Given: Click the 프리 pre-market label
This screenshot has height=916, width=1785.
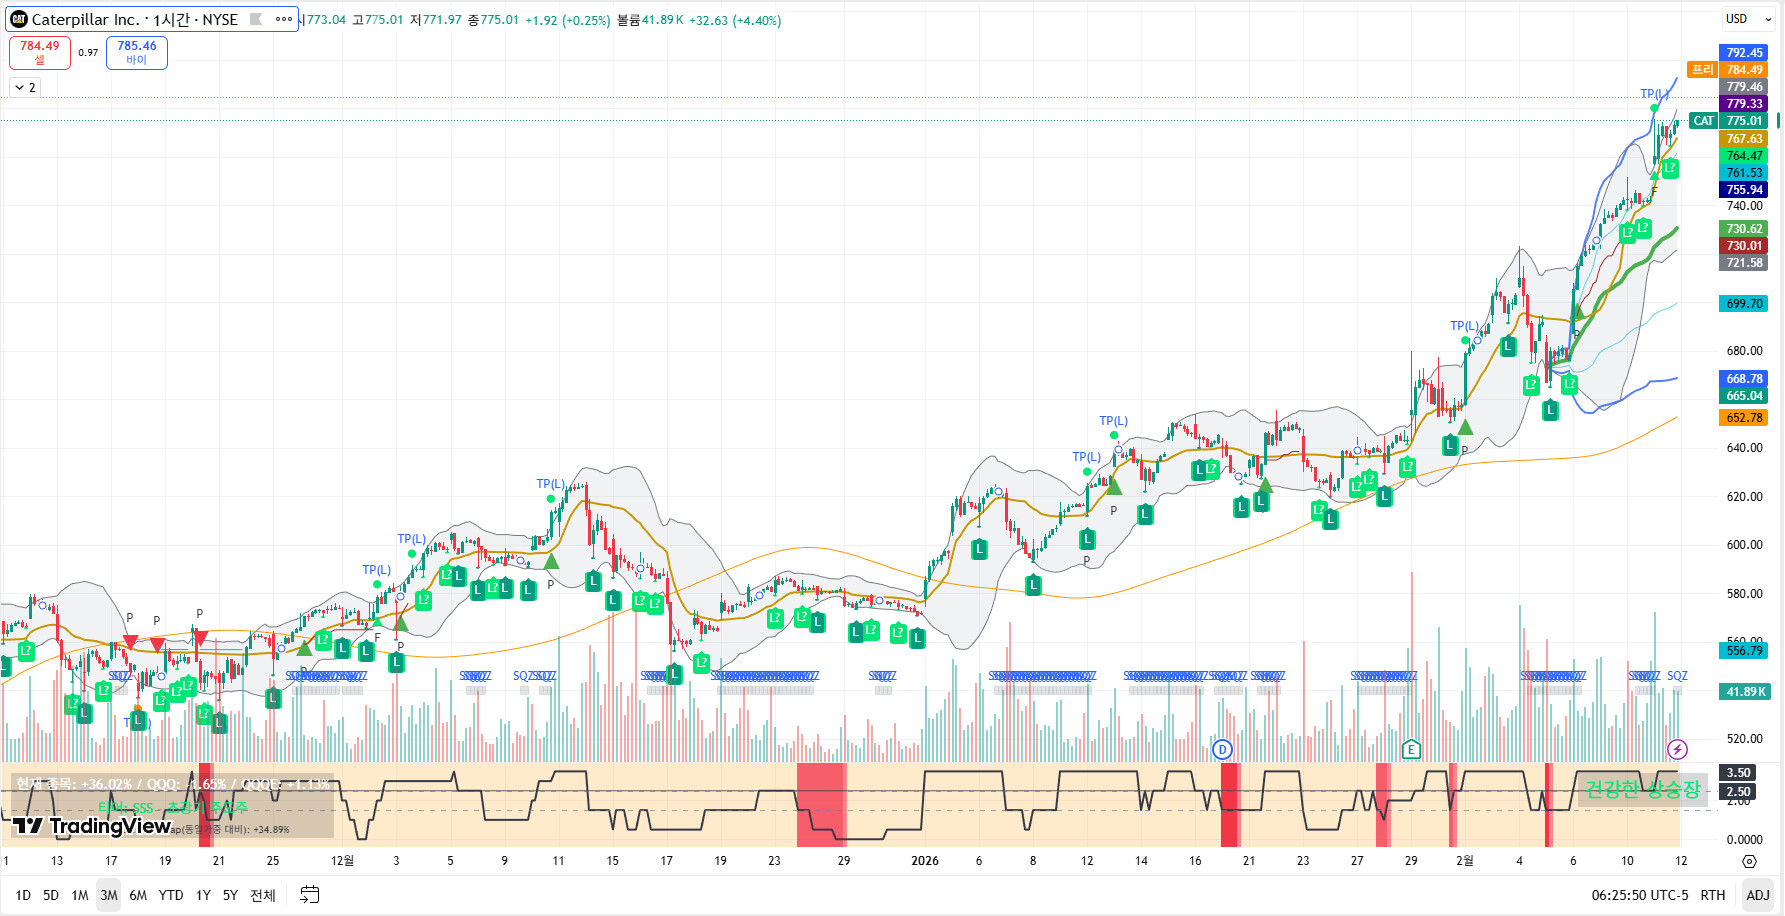Looking at the screenshot, I should pyautogui.click(x=1702, y=70).
